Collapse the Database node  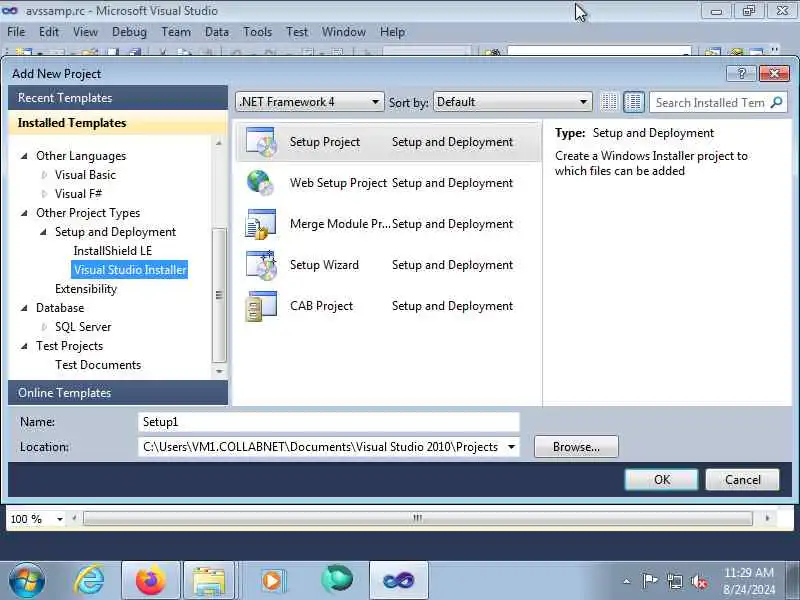pos(24,308)
